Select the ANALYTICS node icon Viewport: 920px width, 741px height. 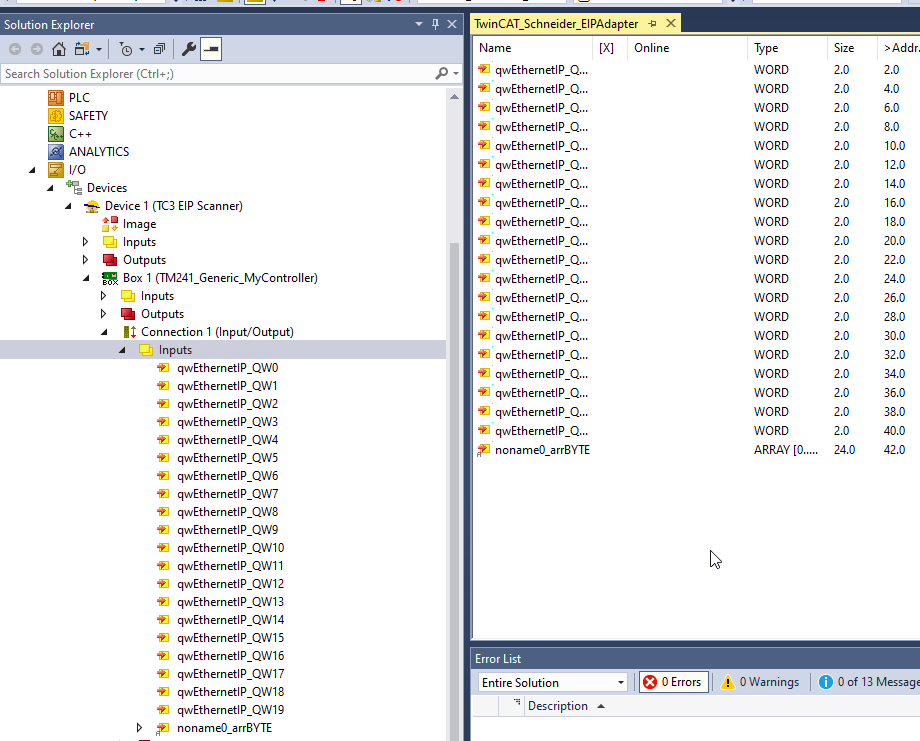[x=56, y=152]
